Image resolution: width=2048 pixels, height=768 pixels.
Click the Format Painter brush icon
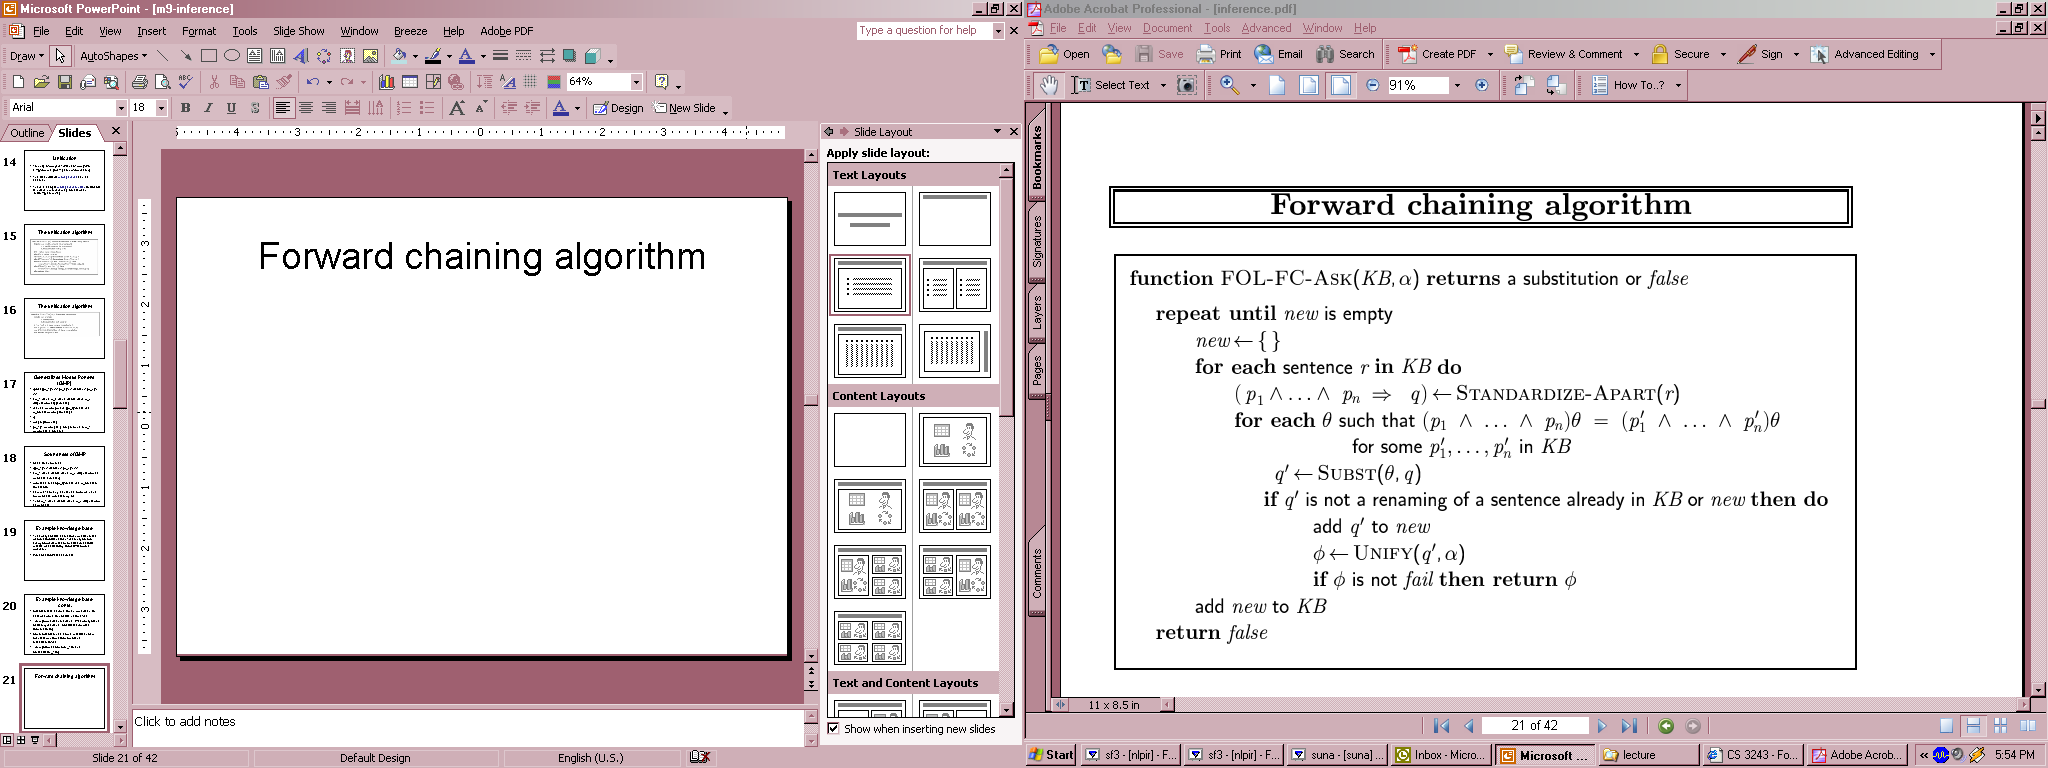click(285, 82)
